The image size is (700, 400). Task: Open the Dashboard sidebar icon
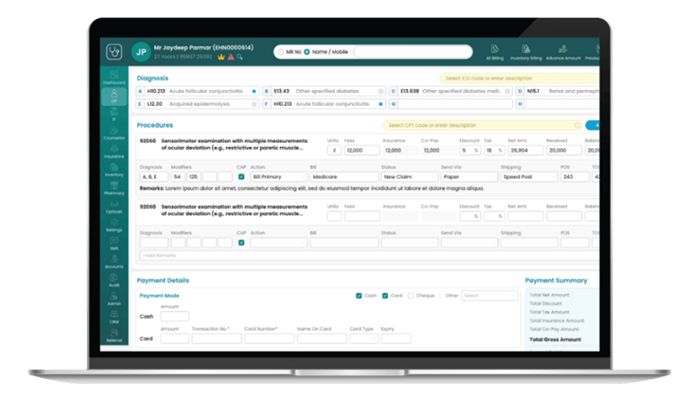114,77
